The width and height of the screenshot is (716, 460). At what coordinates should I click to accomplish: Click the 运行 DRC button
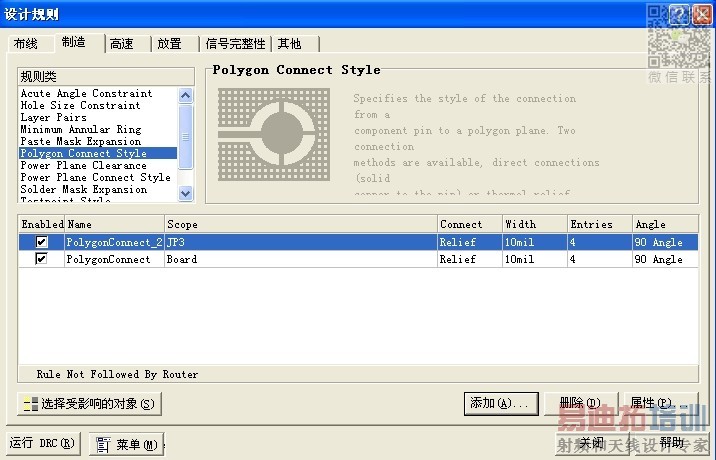[x=43, y=444]
